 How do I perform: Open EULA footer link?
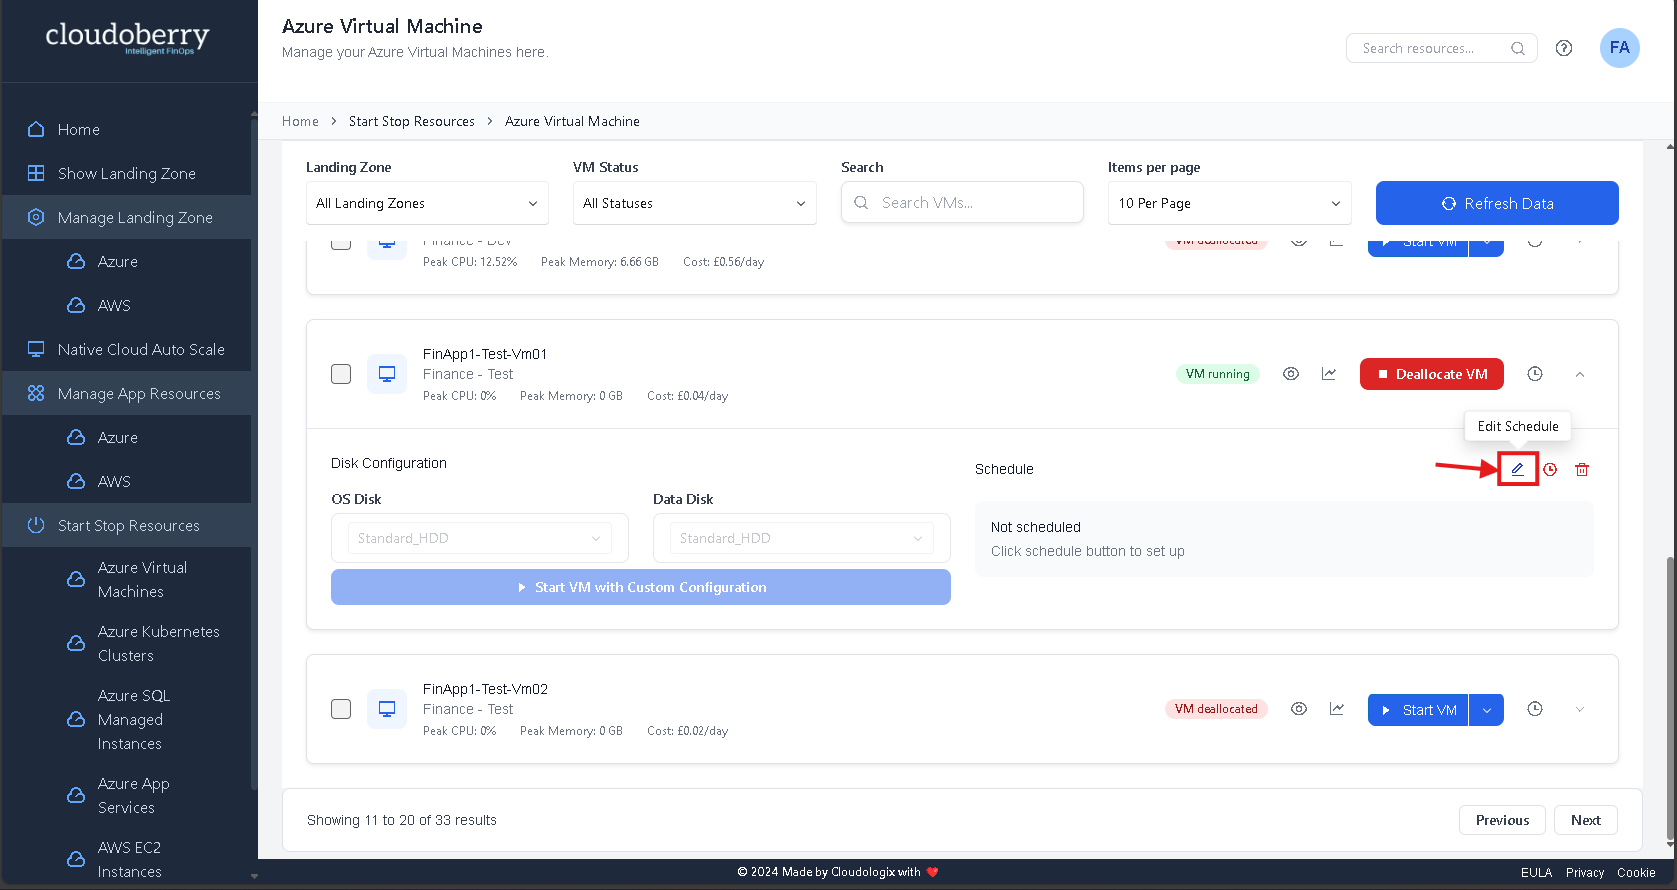(x=1536, y=873)
